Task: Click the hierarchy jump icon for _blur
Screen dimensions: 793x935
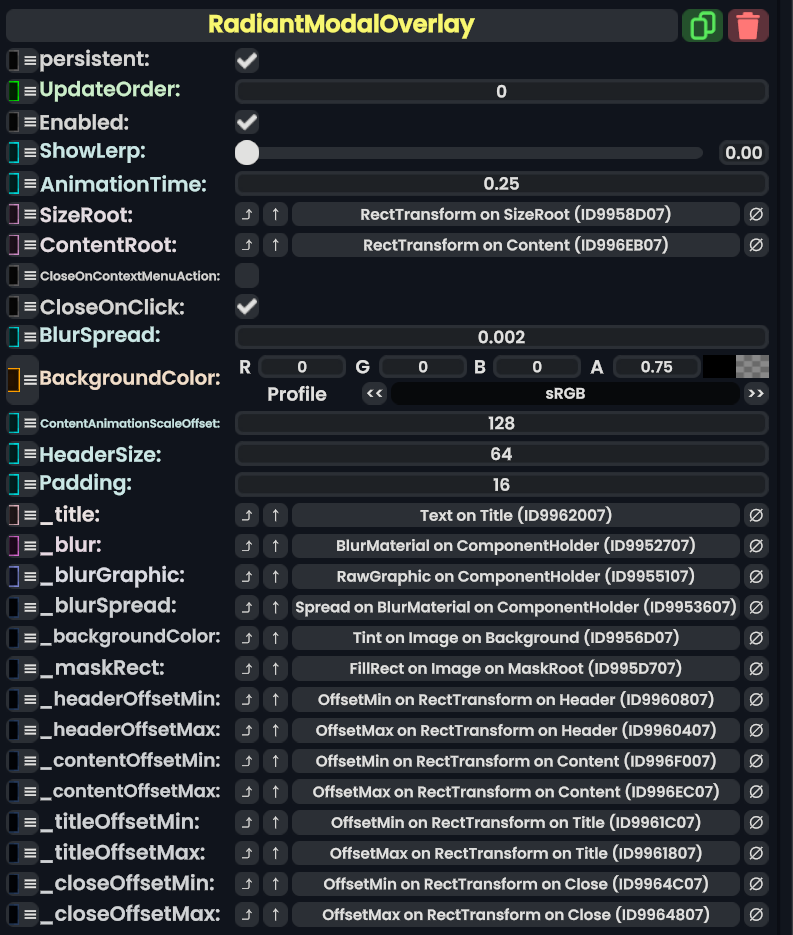Action: pos(247,546)
